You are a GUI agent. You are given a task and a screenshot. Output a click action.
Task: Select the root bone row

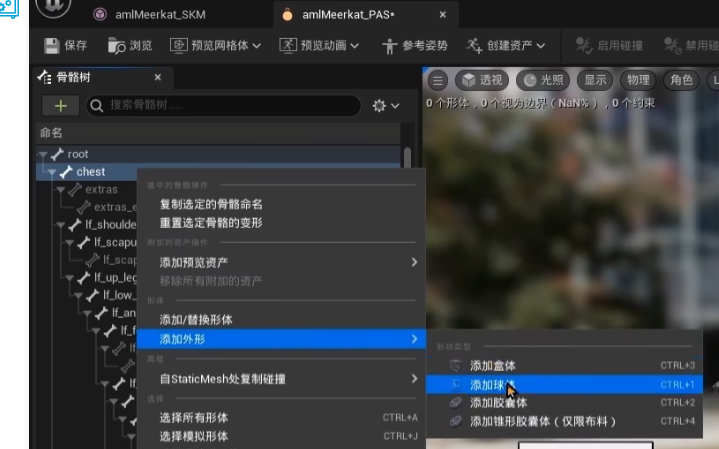click(x=218, y=154)
